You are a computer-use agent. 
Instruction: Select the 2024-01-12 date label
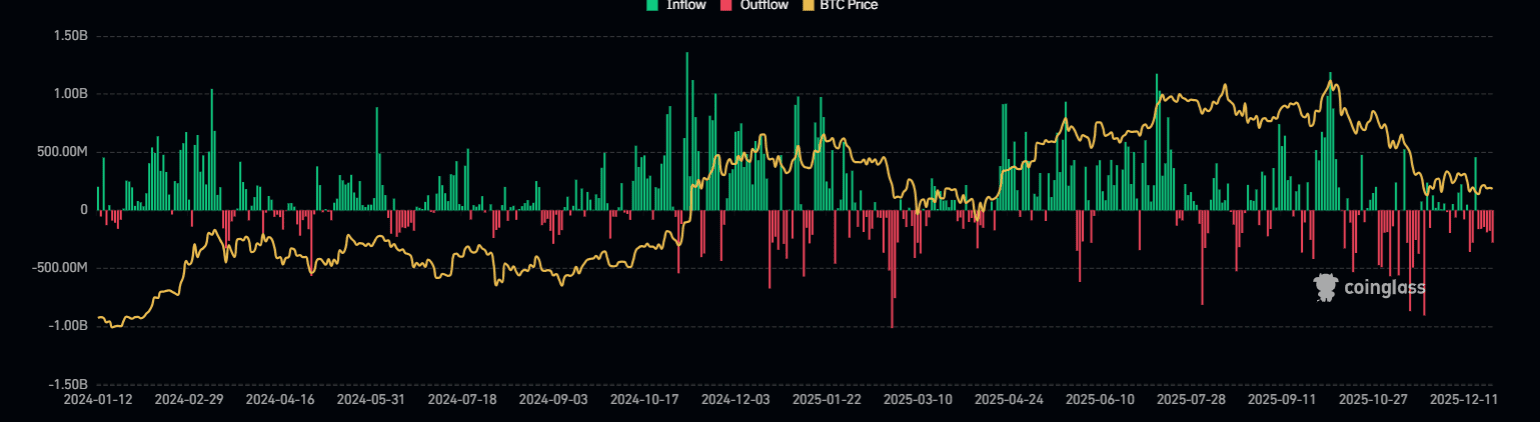[x=98, y=399]
